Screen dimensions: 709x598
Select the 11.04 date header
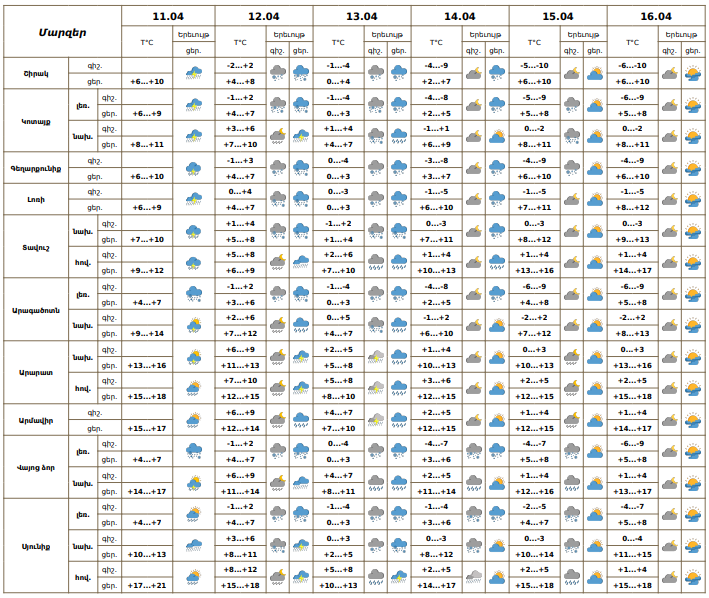pos(168,17)
